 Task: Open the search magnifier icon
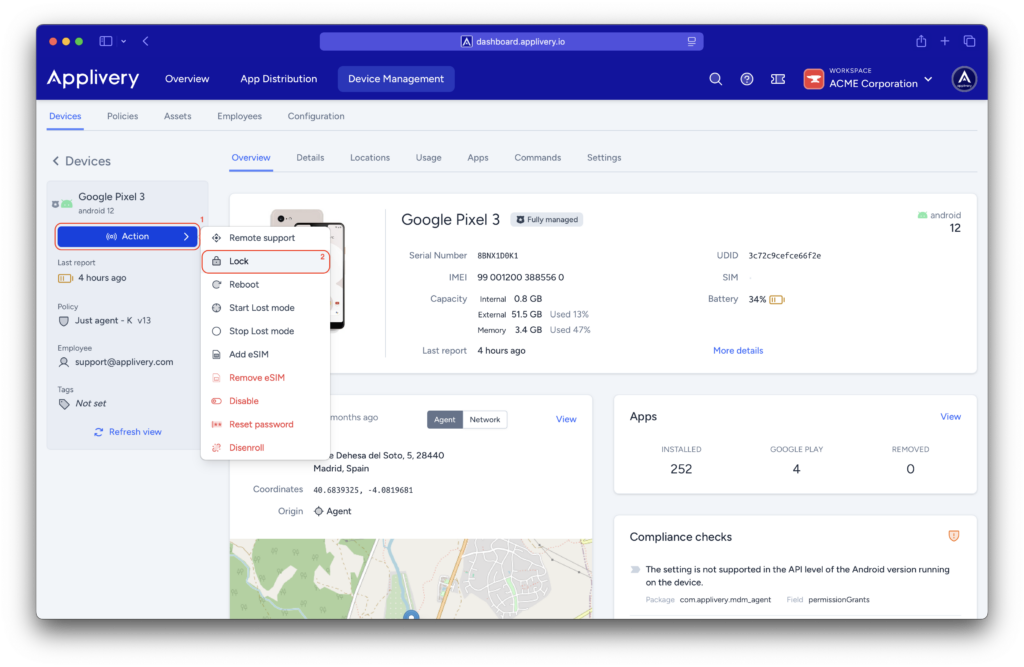pyautogui.click(x=716, y=79)
